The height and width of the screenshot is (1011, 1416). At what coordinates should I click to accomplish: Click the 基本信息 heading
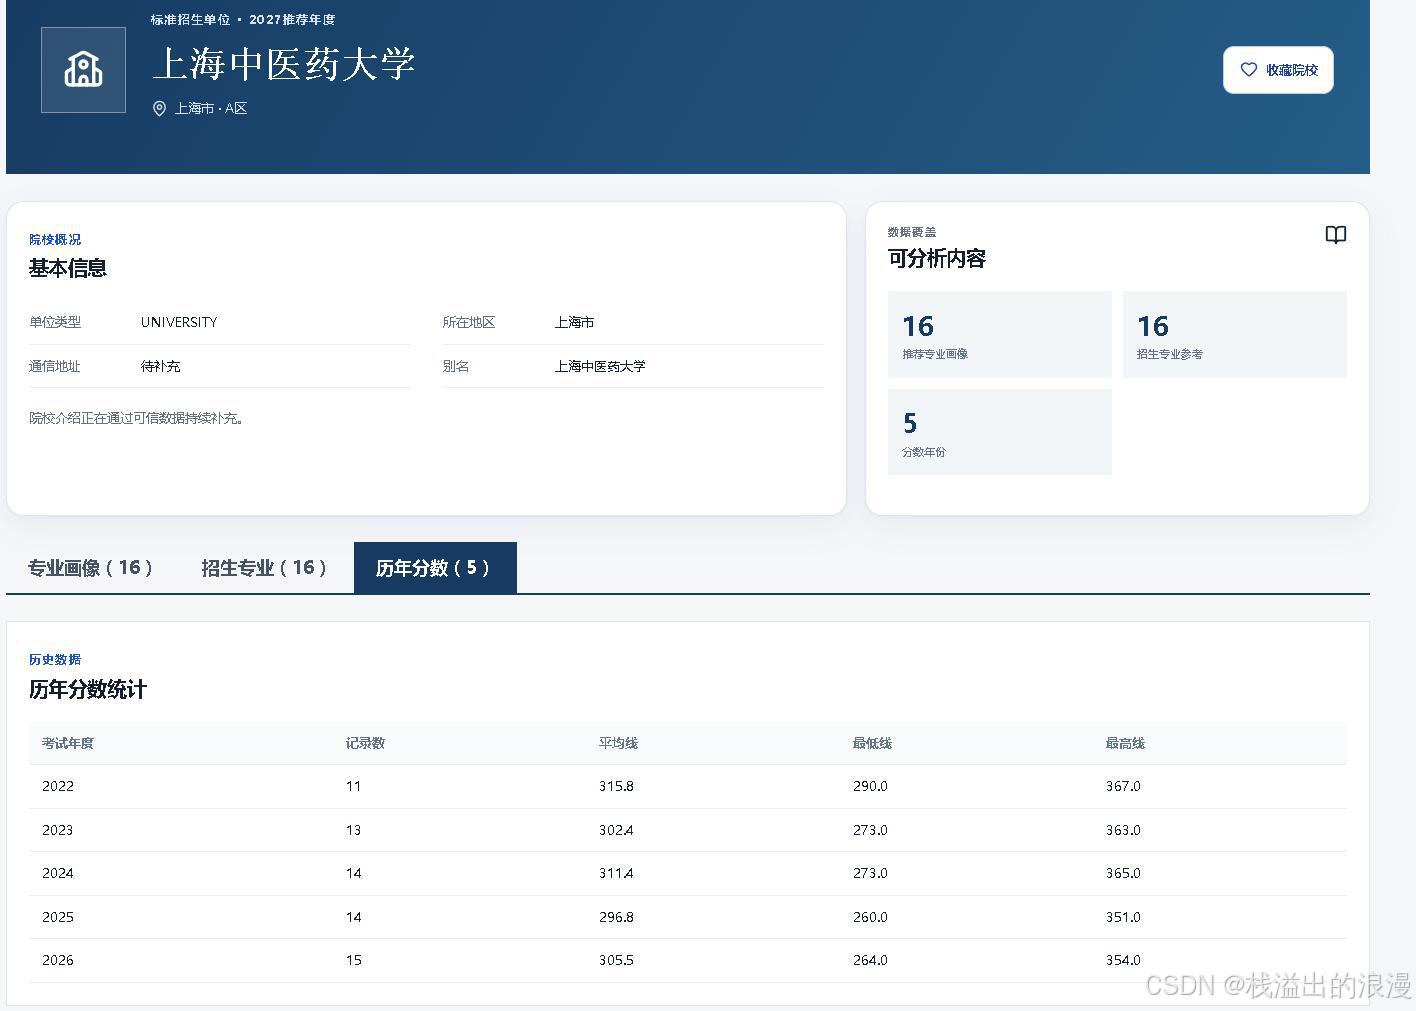tap(68, 268)
